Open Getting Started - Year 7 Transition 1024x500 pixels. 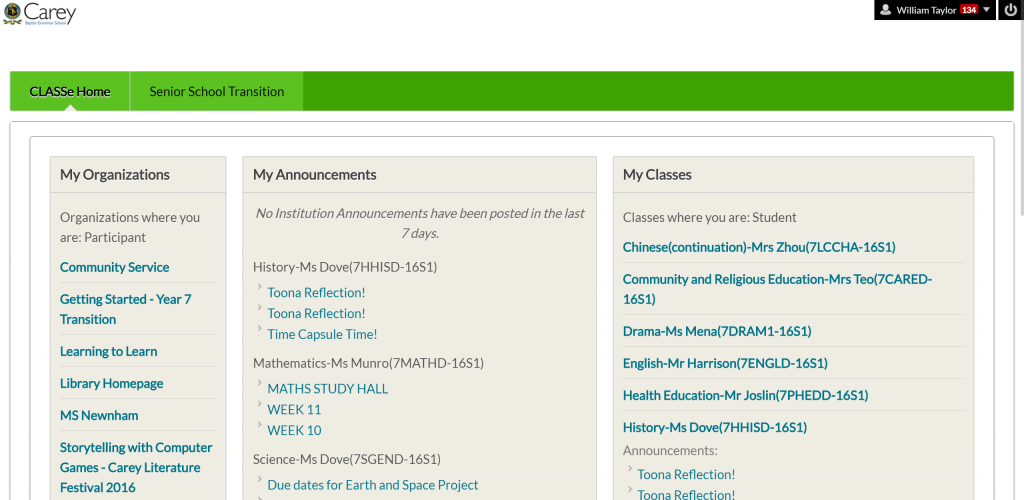pos(125,309)
